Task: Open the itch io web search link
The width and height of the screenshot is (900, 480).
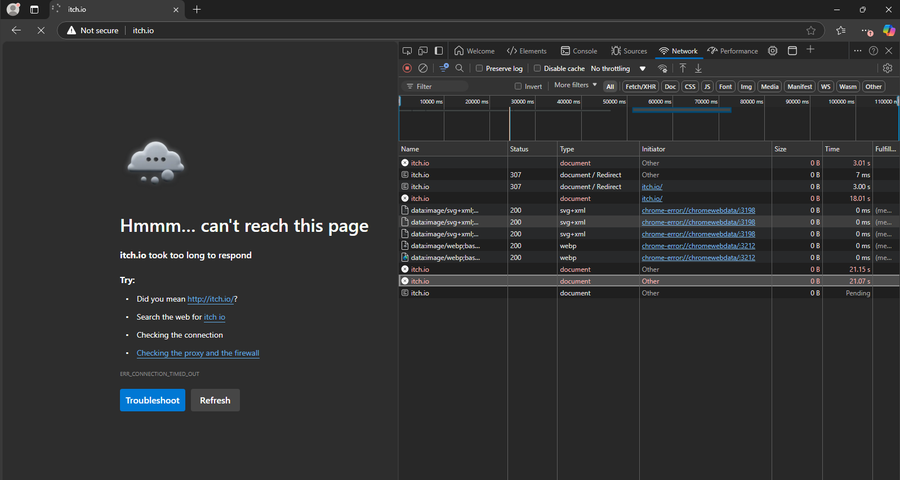Action: [x=214, y=317]
